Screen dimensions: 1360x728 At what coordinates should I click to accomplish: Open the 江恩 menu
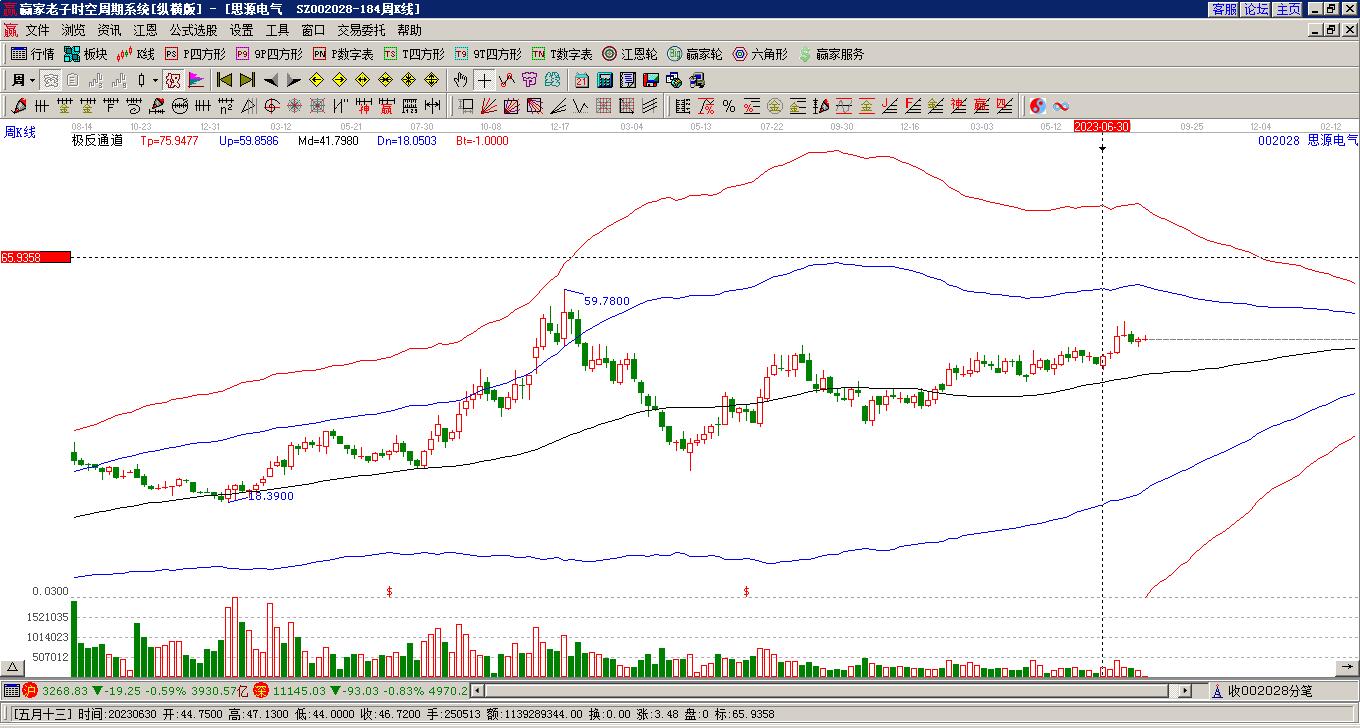145,31
